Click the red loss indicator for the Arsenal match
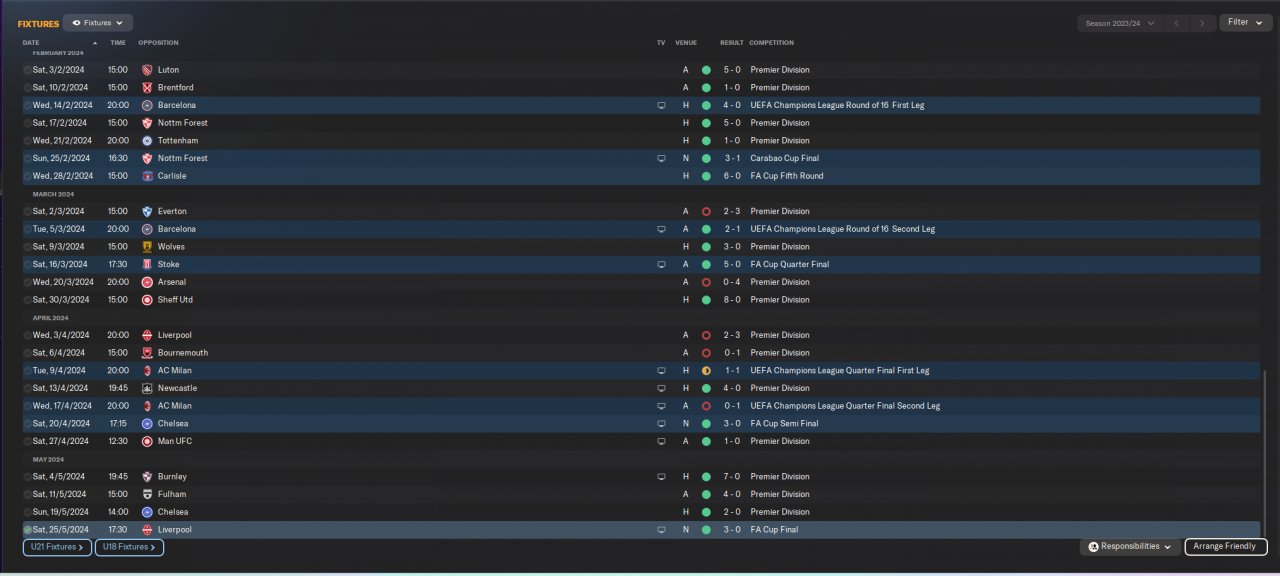The height and width of the screenshot is (576, 1280). tap(706, 282)
